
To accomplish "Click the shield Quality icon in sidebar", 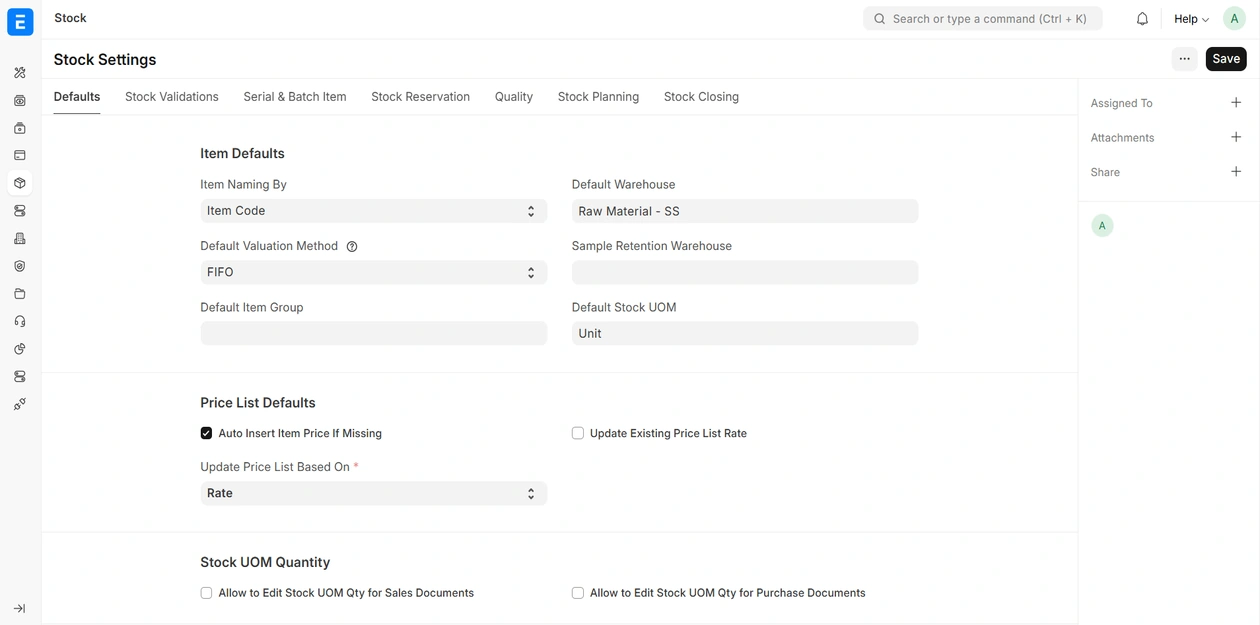I will pos(20,267).
